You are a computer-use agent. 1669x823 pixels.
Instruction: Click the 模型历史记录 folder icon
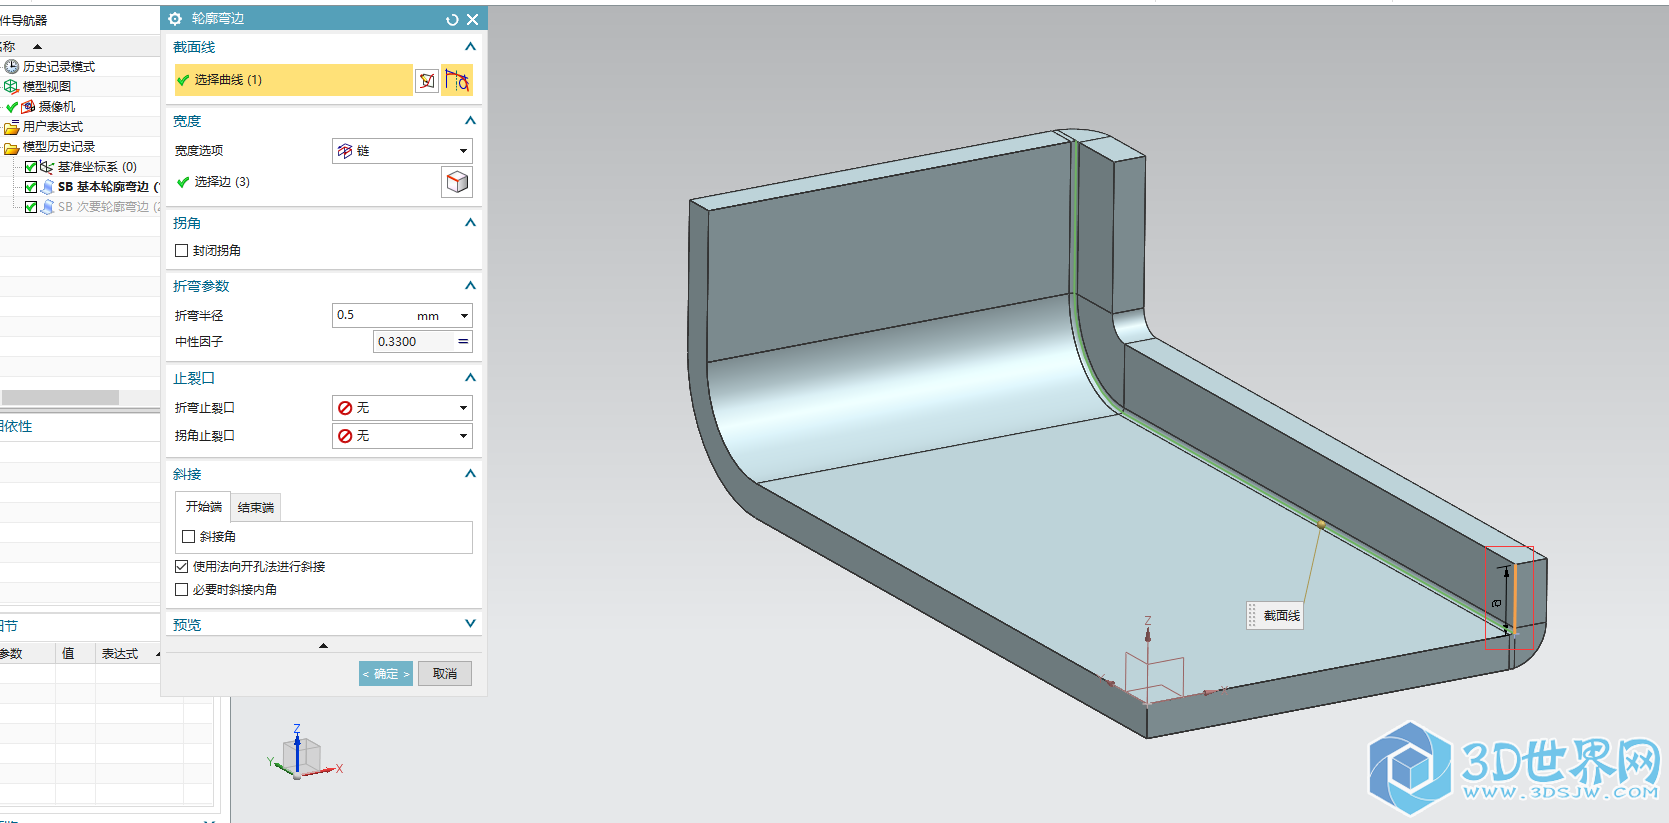pyautogui.click(x=12, y=147)
